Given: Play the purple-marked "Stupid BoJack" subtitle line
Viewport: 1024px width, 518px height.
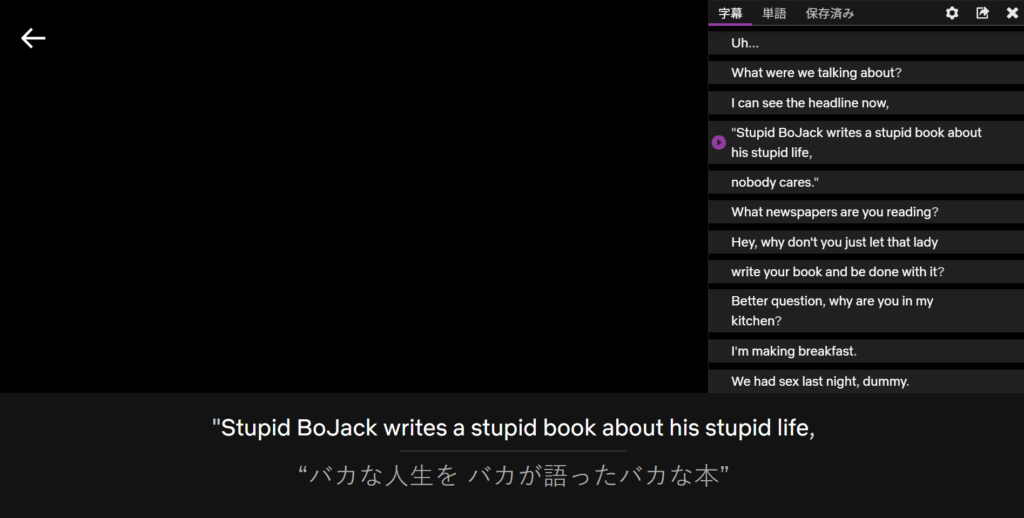Looking at the screenshot, I should (718, 143).
